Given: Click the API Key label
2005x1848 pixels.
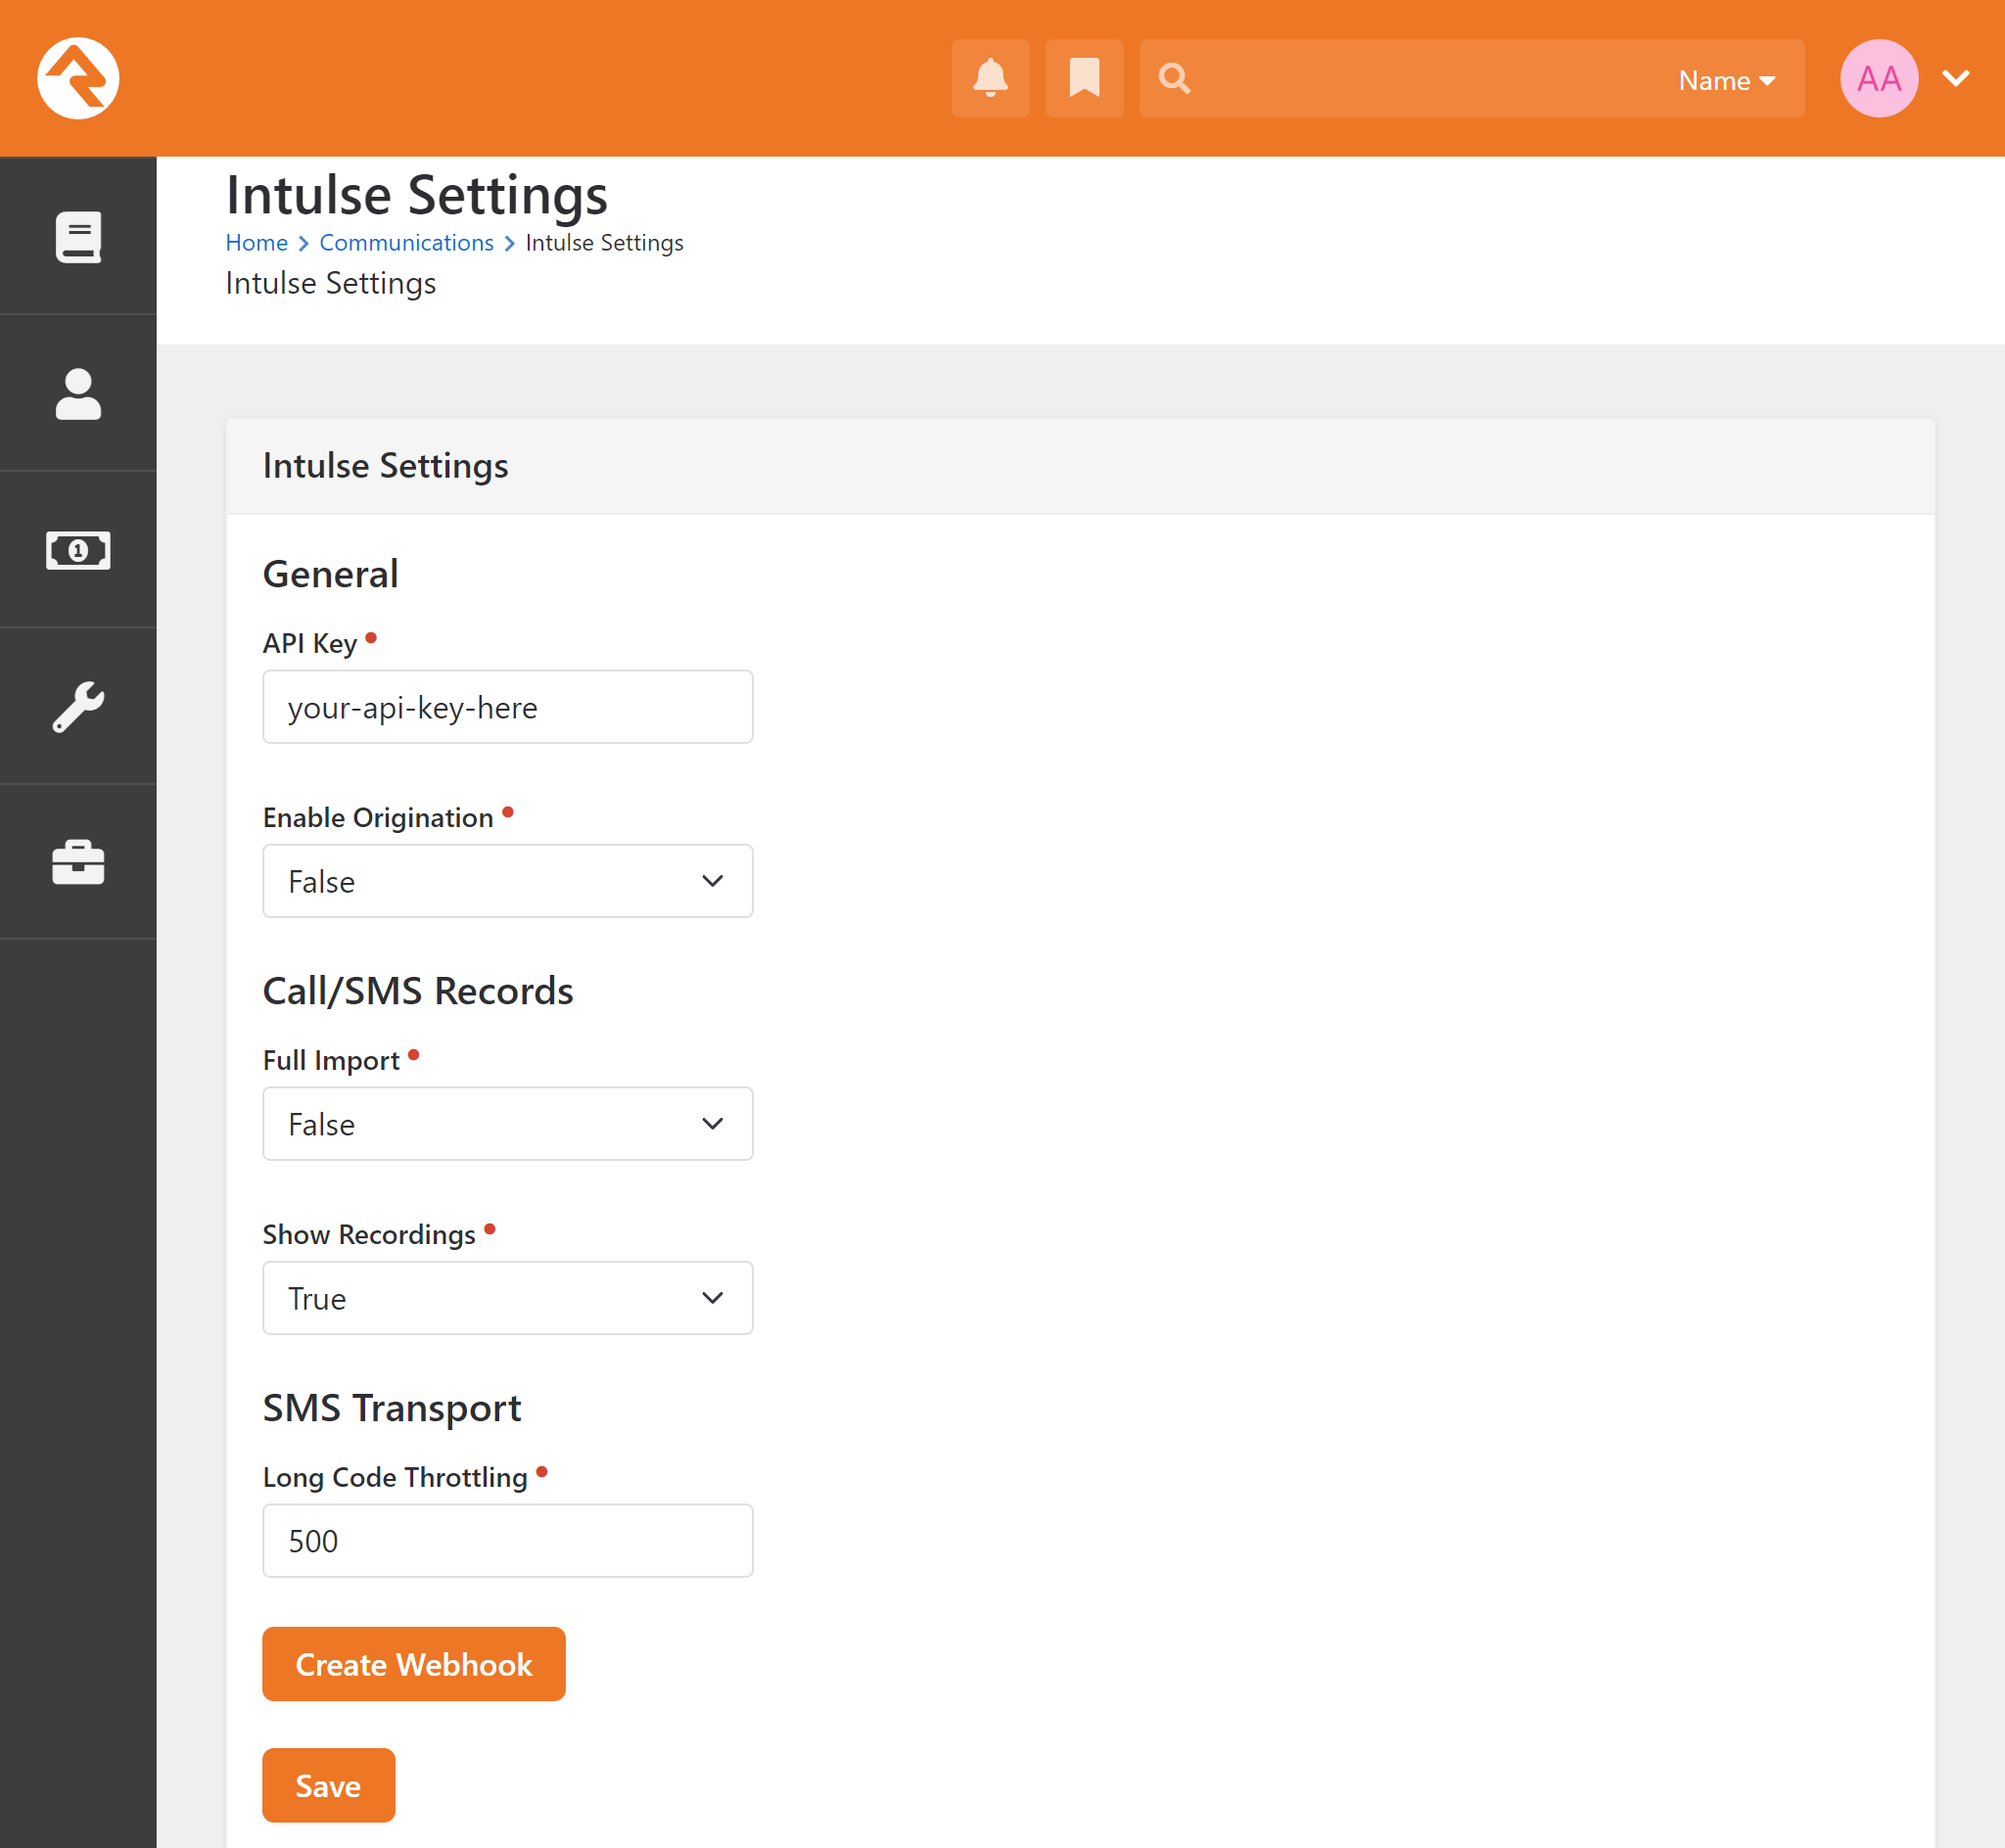Looking at the screenshot, I should [x=309, y=644].
